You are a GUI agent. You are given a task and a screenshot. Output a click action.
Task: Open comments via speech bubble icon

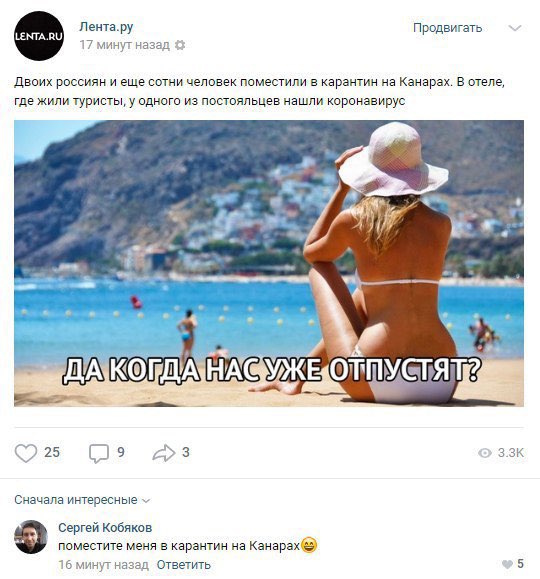click(99, 453)
